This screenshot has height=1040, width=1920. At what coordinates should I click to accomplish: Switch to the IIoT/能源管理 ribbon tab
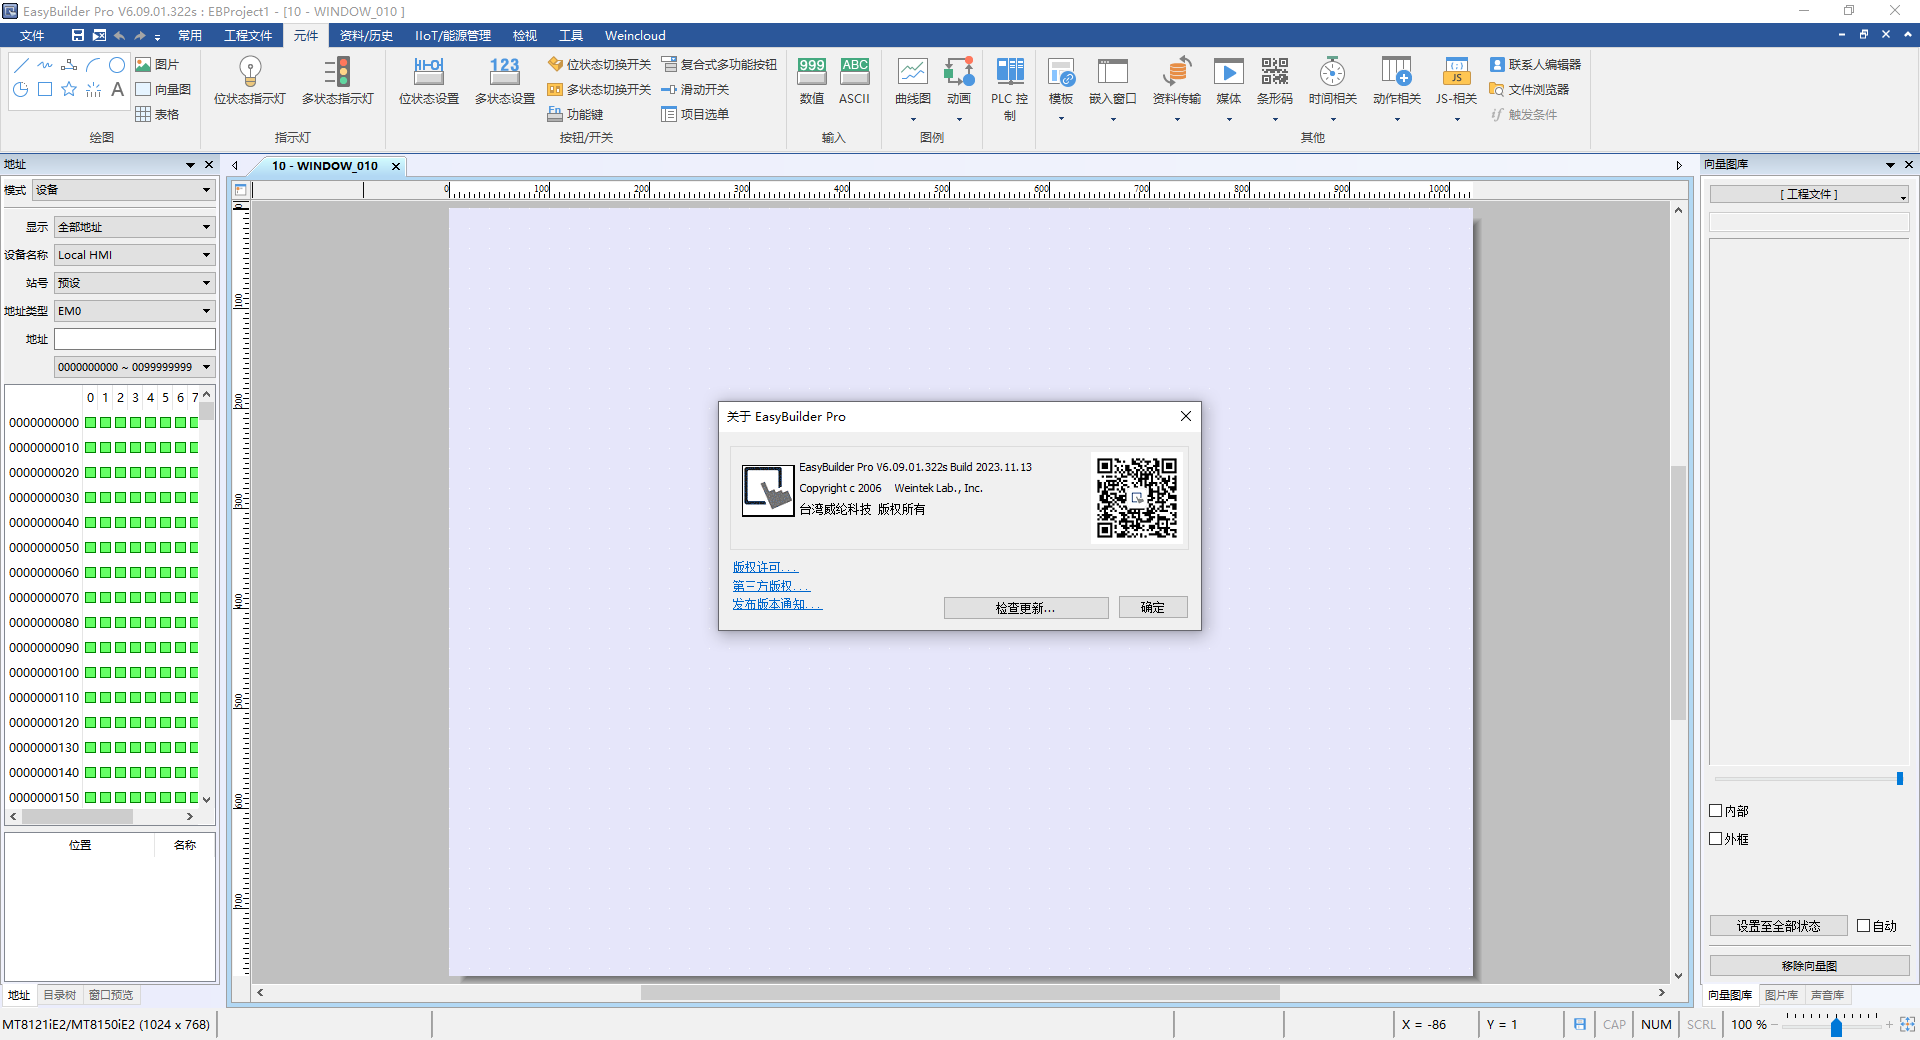tap(453, 35)
